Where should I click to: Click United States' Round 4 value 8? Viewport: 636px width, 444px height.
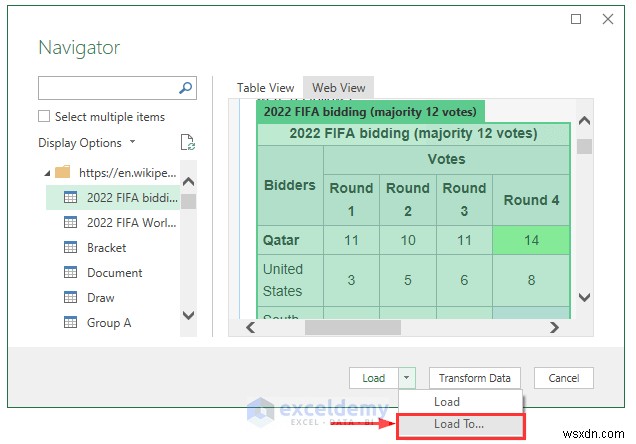click(x=531, y=280)
